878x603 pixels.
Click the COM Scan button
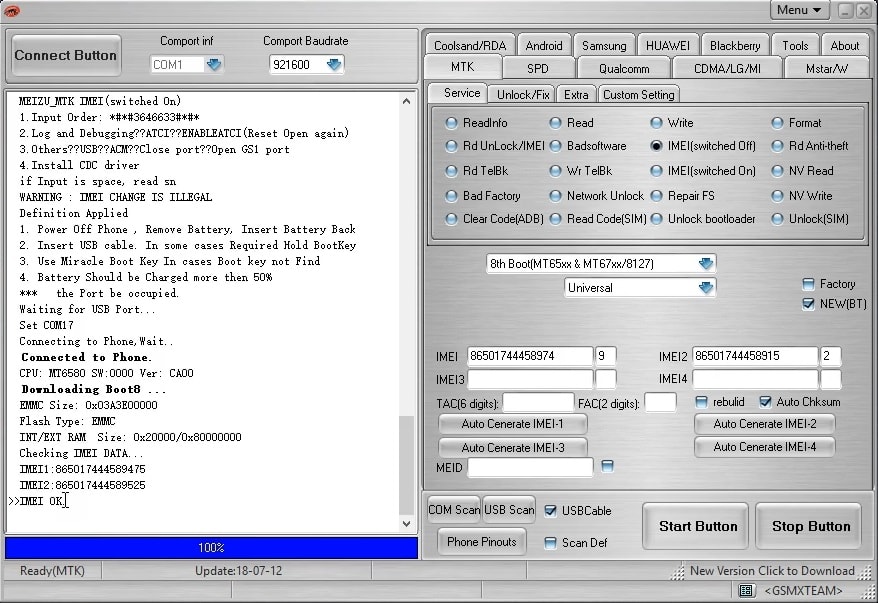454,509
